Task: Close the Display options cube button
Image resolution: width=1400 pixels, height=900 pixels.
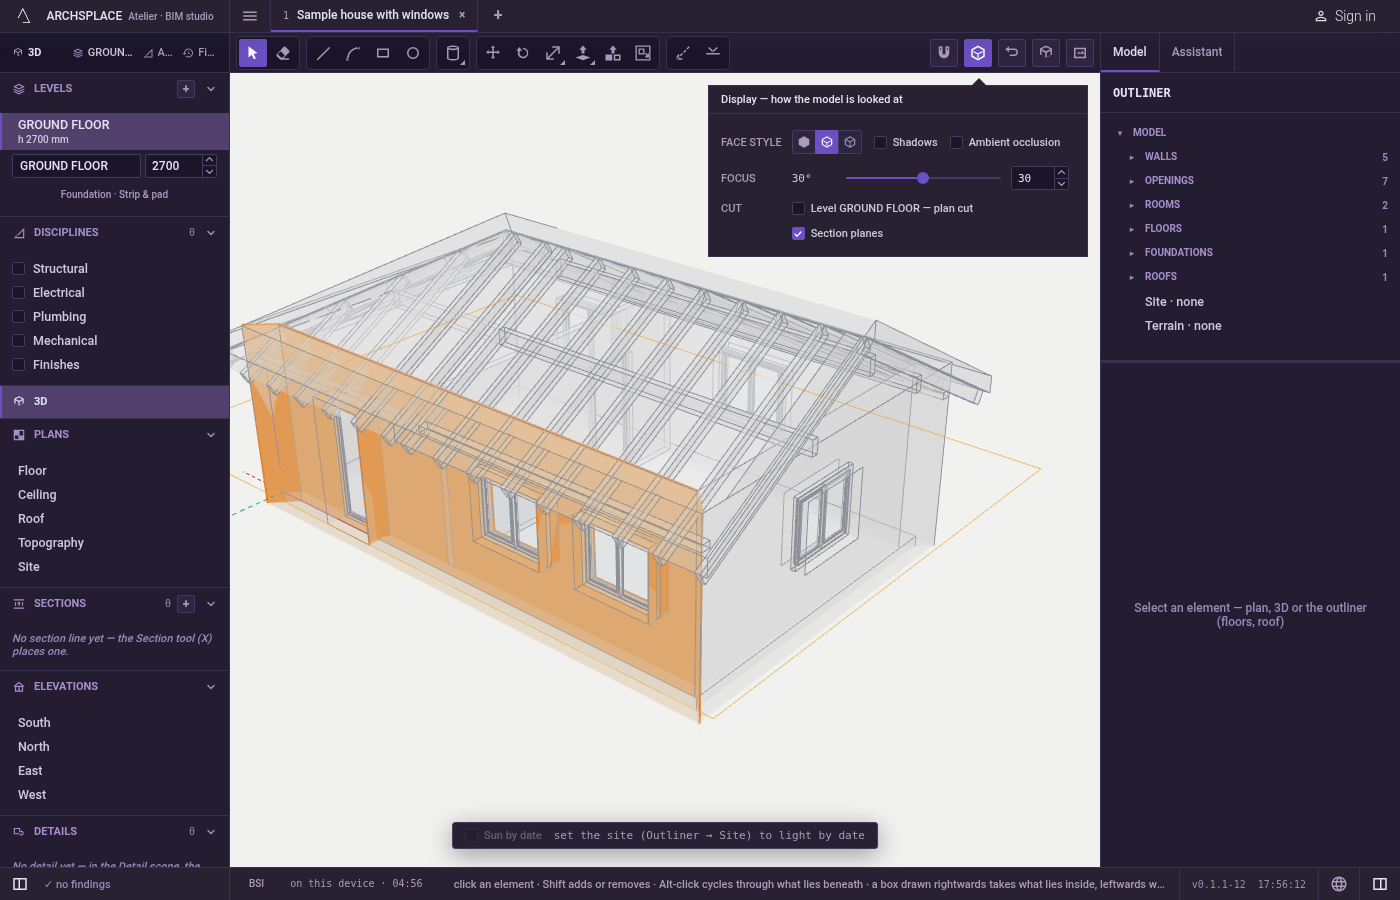Action: (978, 53)
